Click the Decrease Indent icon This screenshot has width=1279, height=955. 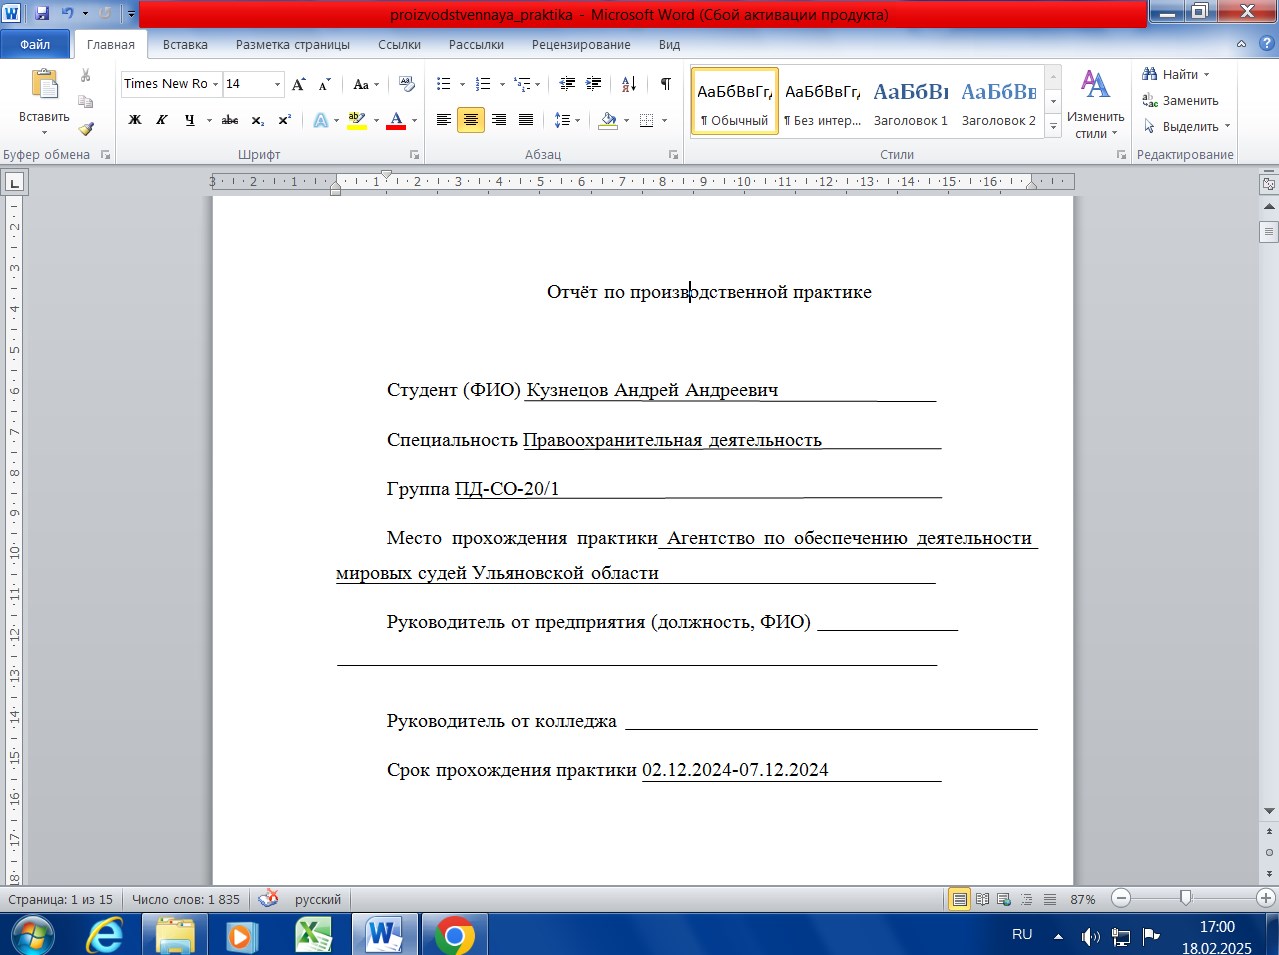567,84
